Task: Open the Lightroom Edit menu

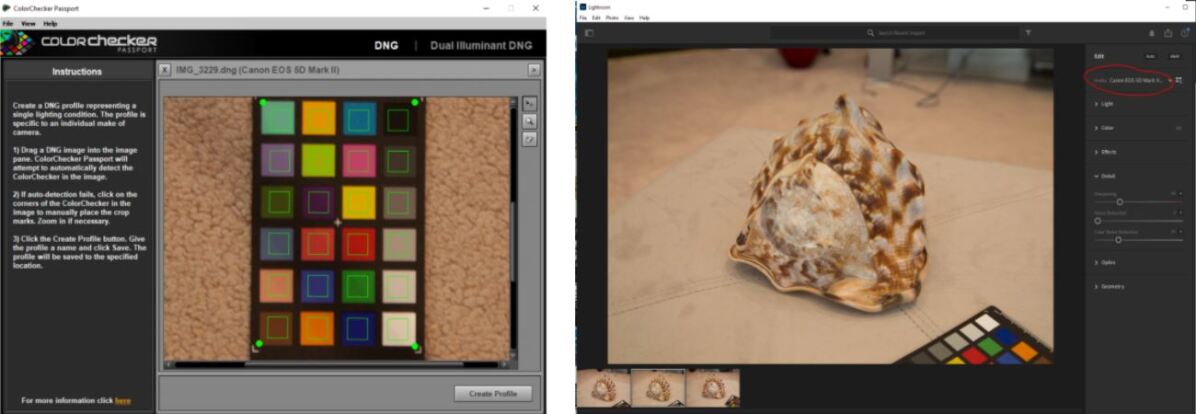Action: (596, 18)
